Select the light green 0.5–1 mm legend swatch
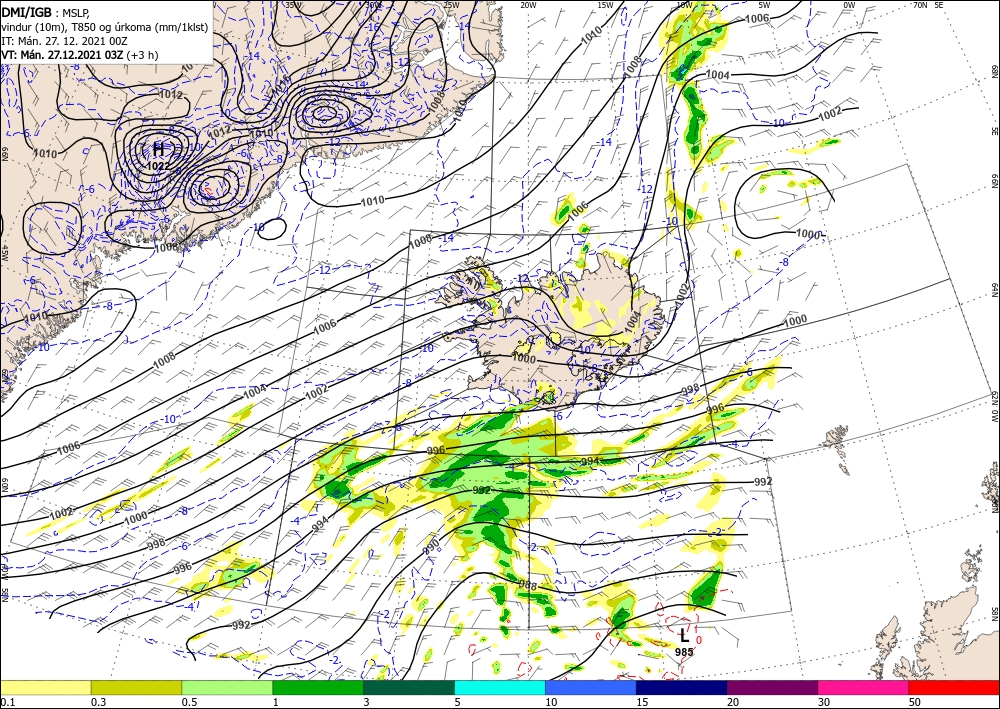This screenshot has width=1000, height=709. (227, 687)
